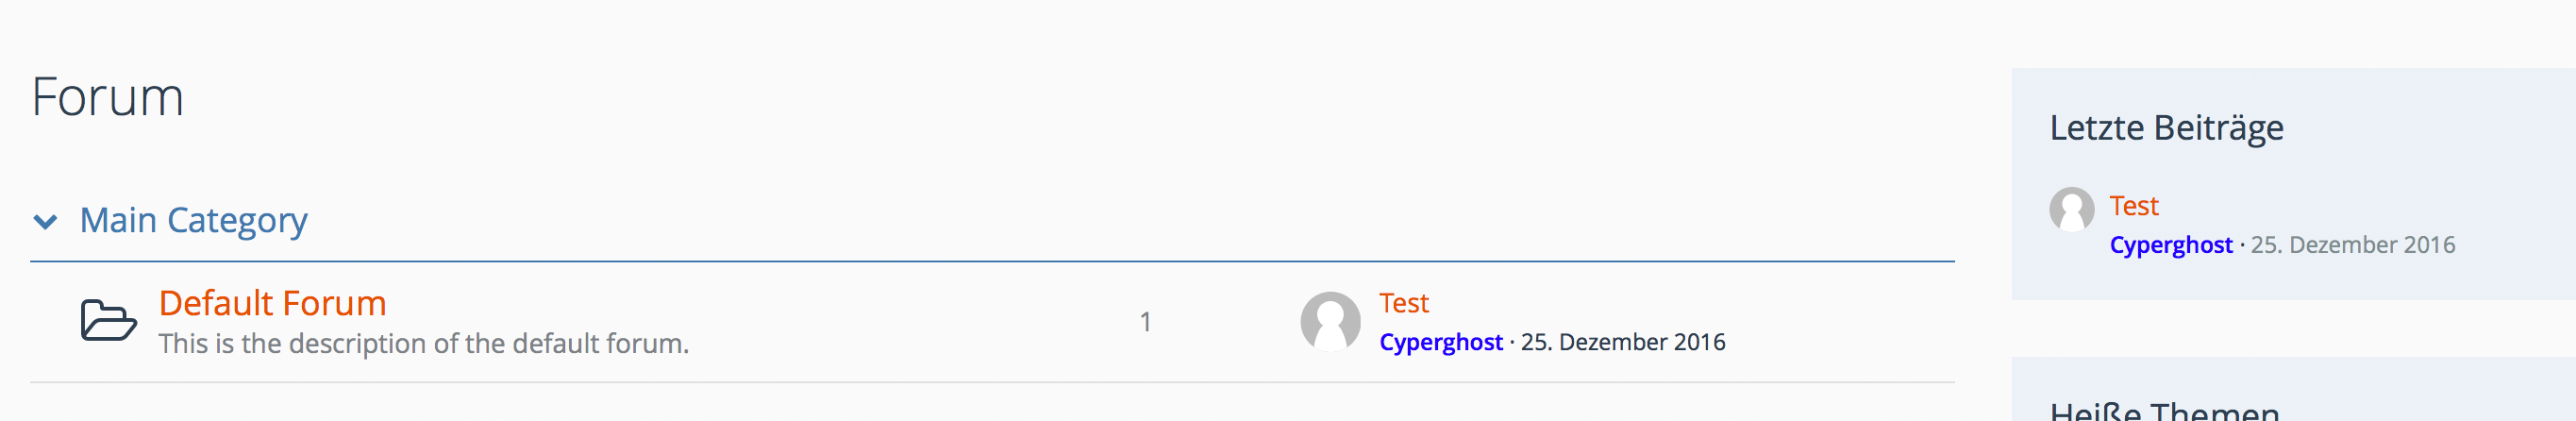Open the Main Category link

point(193,220)
